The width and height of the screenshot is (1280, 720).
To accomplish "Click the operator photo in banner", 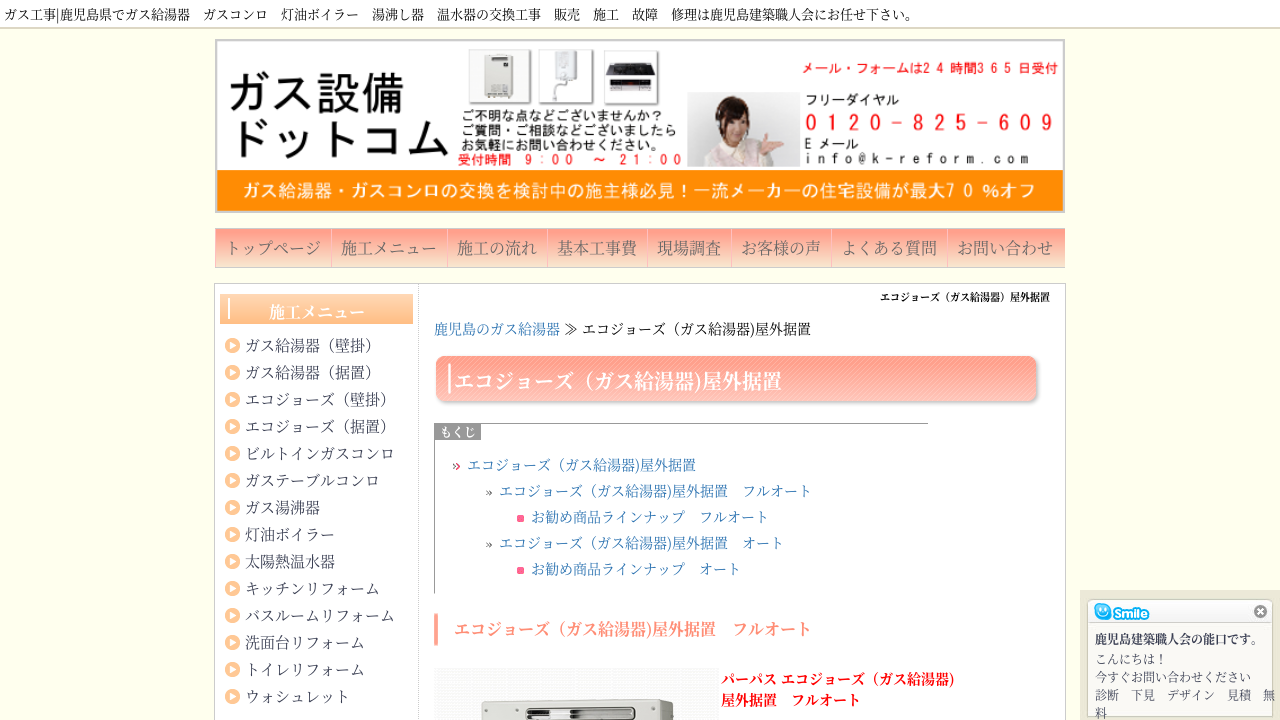I will [x=743, y=129].
